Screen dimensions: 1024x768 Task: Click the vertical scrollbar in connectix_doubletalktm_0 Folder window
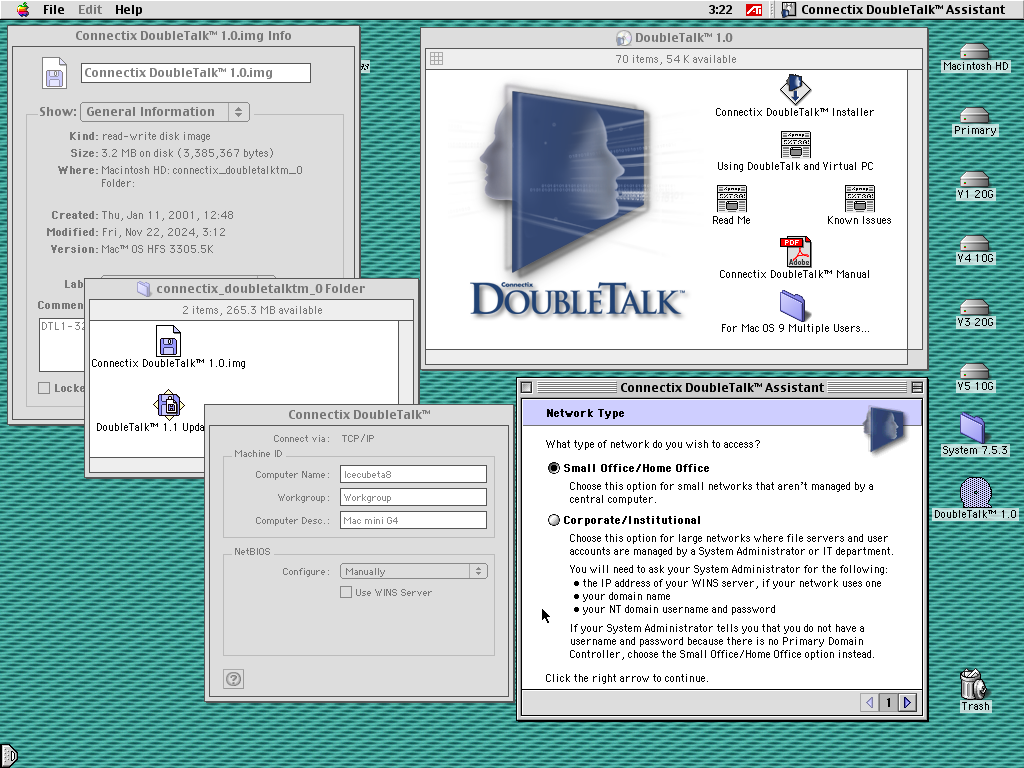click(x=406, y=362)
